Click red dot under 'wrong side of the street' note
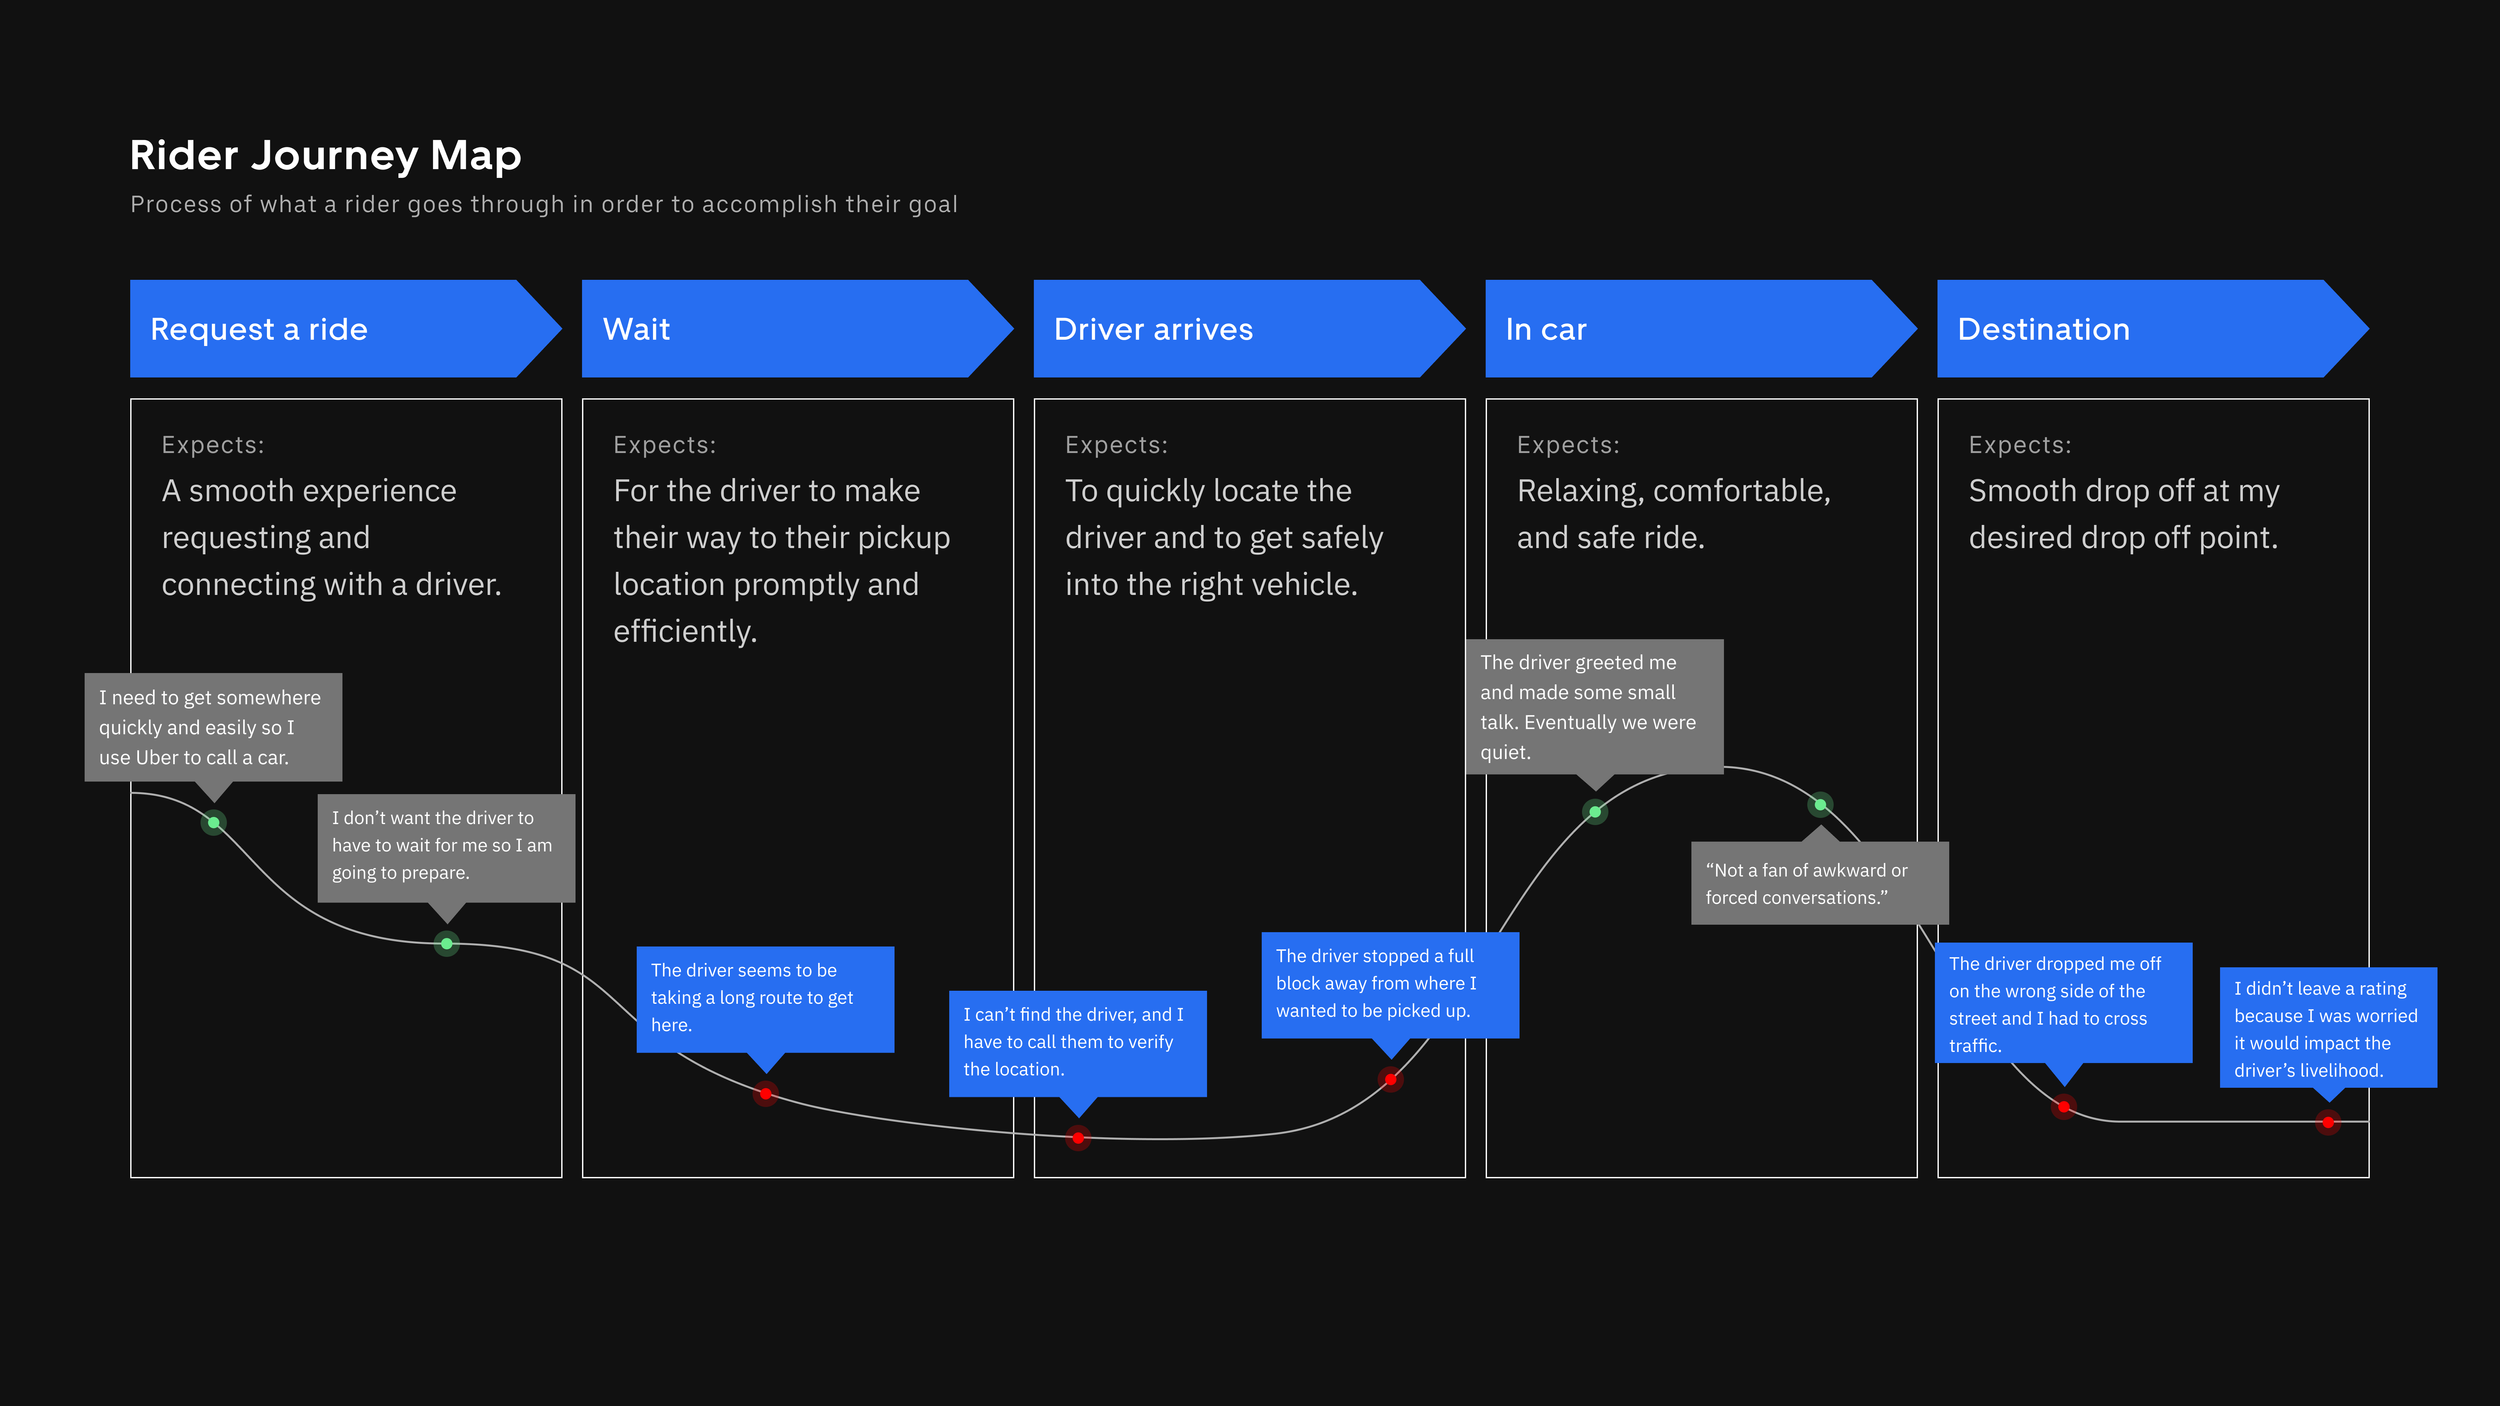Screen dimensions: 2500x1406 [x=2063, y=1107]
